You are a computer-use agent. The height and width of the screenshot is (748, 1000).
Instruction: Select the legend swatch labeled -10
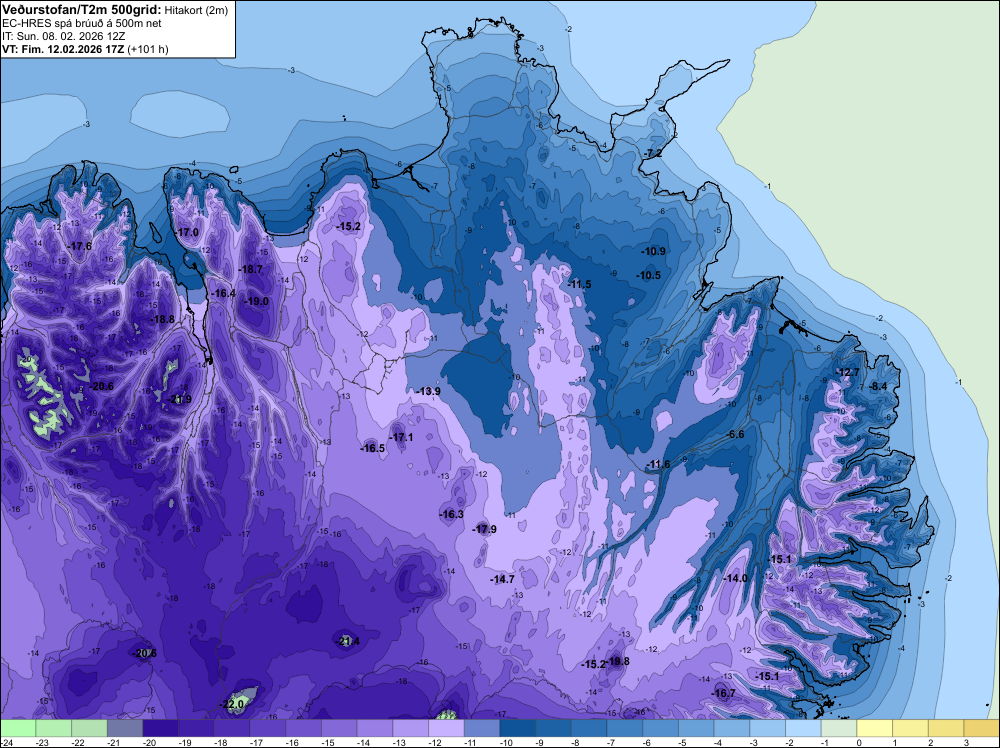[x=518, y=728]
